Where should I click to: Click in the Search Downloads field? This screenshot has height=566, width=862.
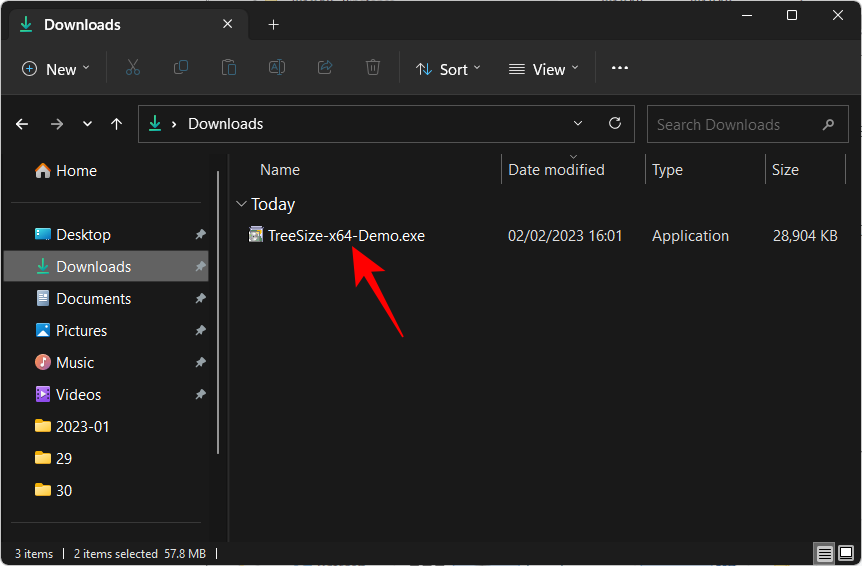(748, 124)
